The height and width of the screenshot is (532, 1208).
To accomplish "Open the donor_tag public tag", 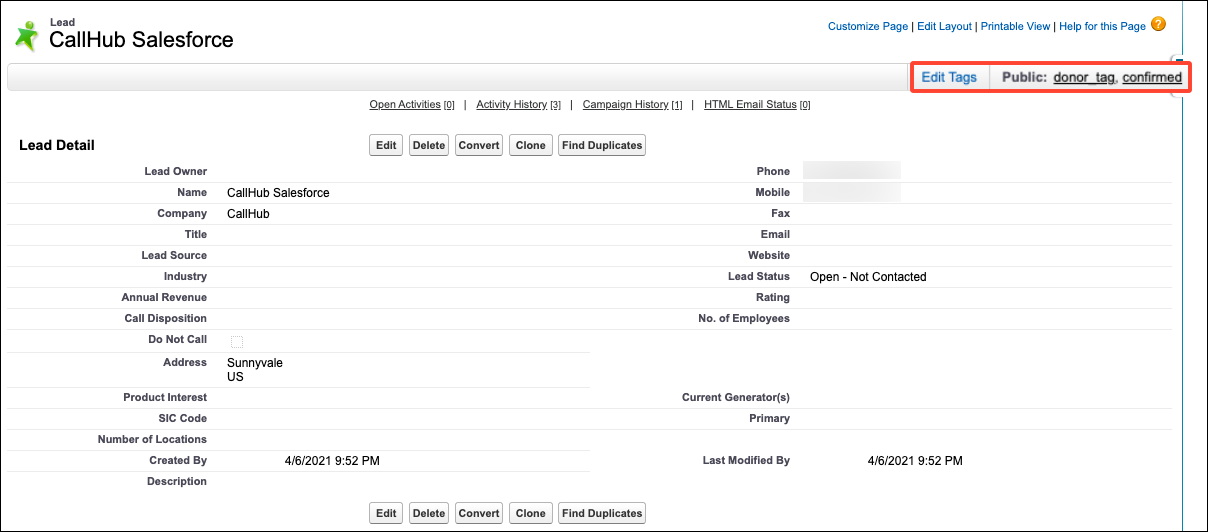I will coord(1084,77).
